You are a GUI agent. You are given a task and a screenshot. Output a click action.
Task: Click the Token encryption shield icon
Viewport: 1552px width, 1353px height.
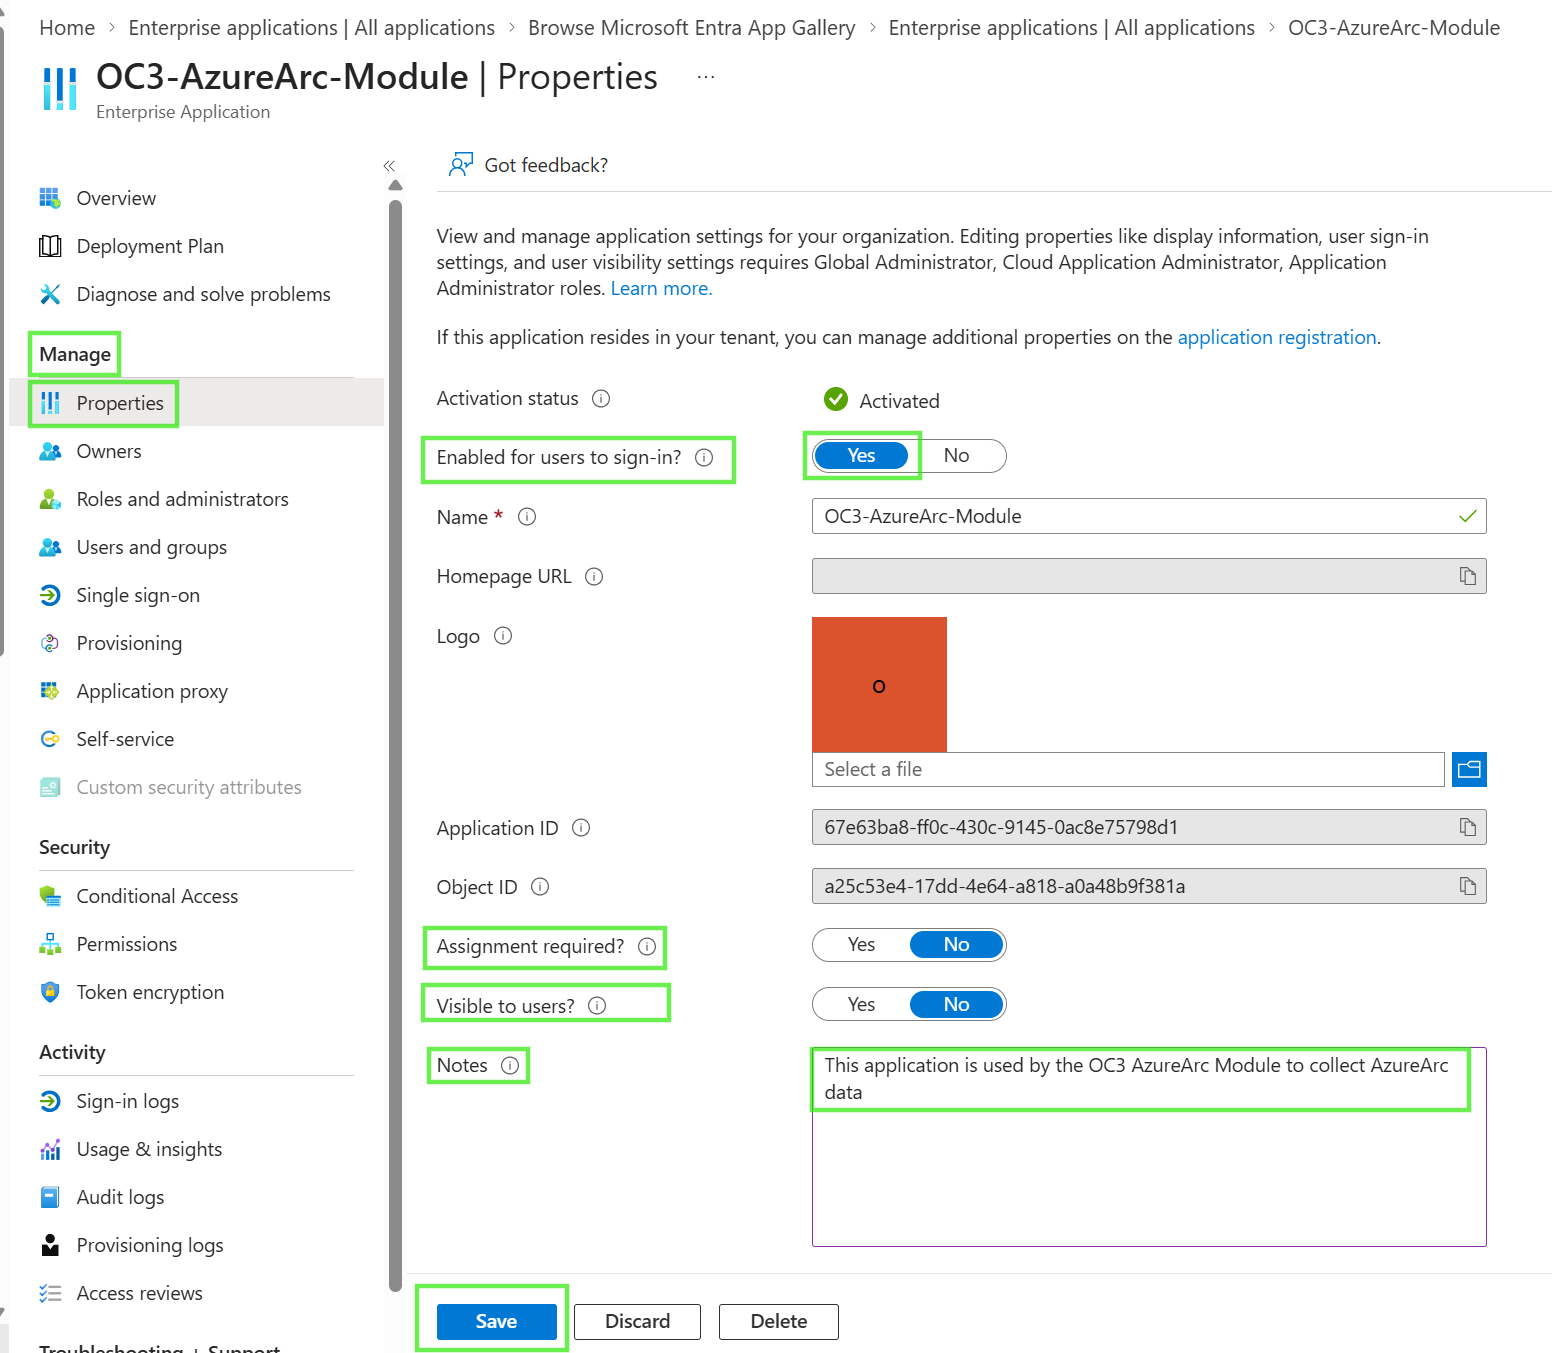click(50, 992)
